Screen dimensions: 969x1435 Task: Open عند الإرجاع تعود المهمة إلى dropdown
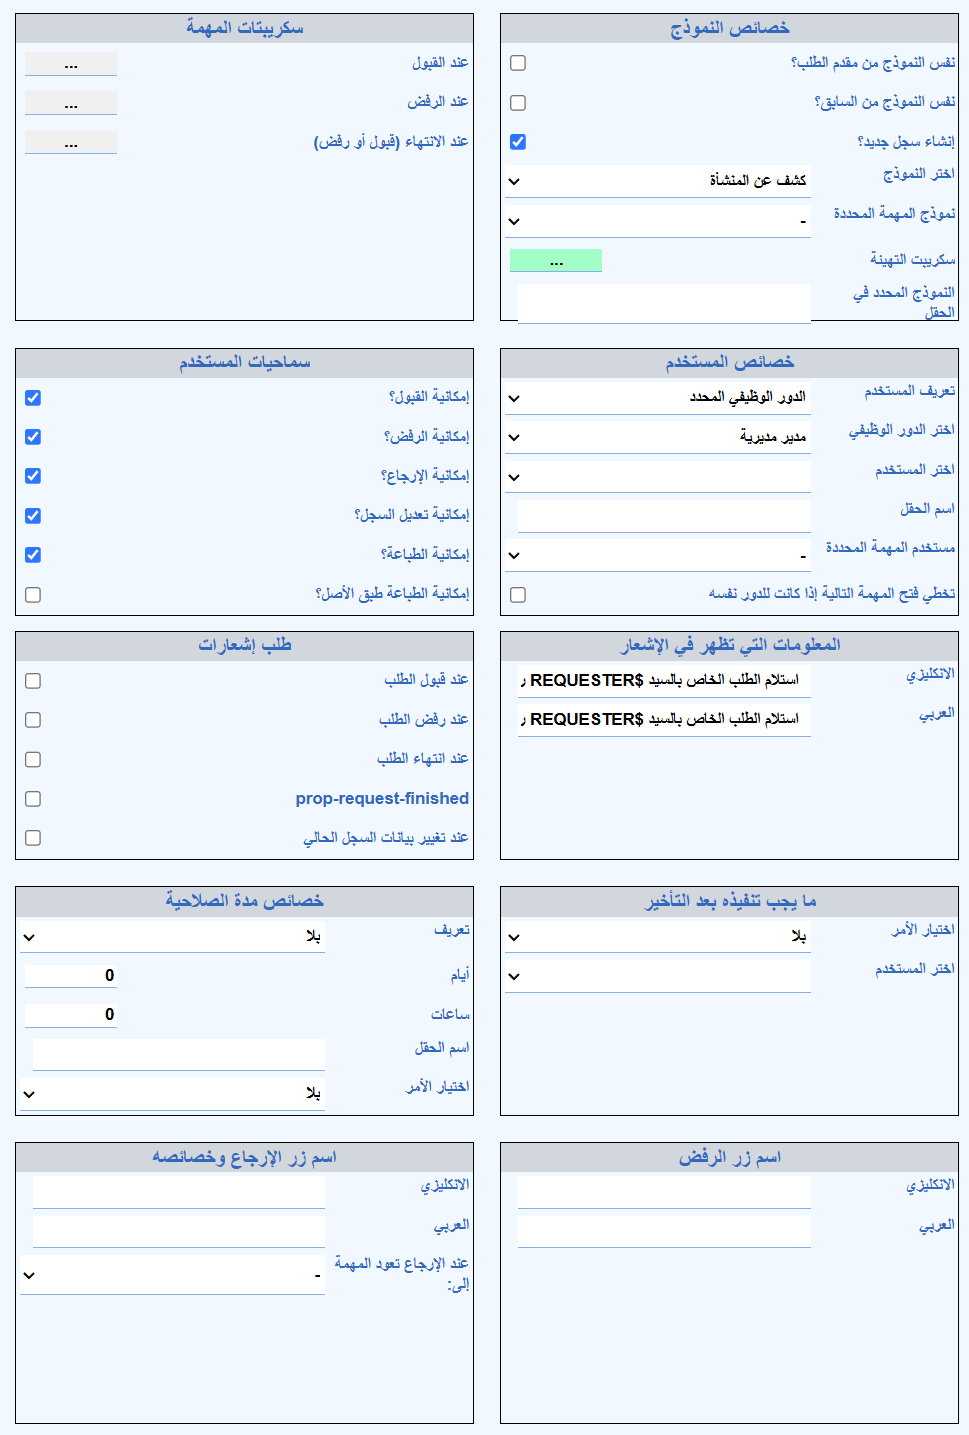(173, 1275)
